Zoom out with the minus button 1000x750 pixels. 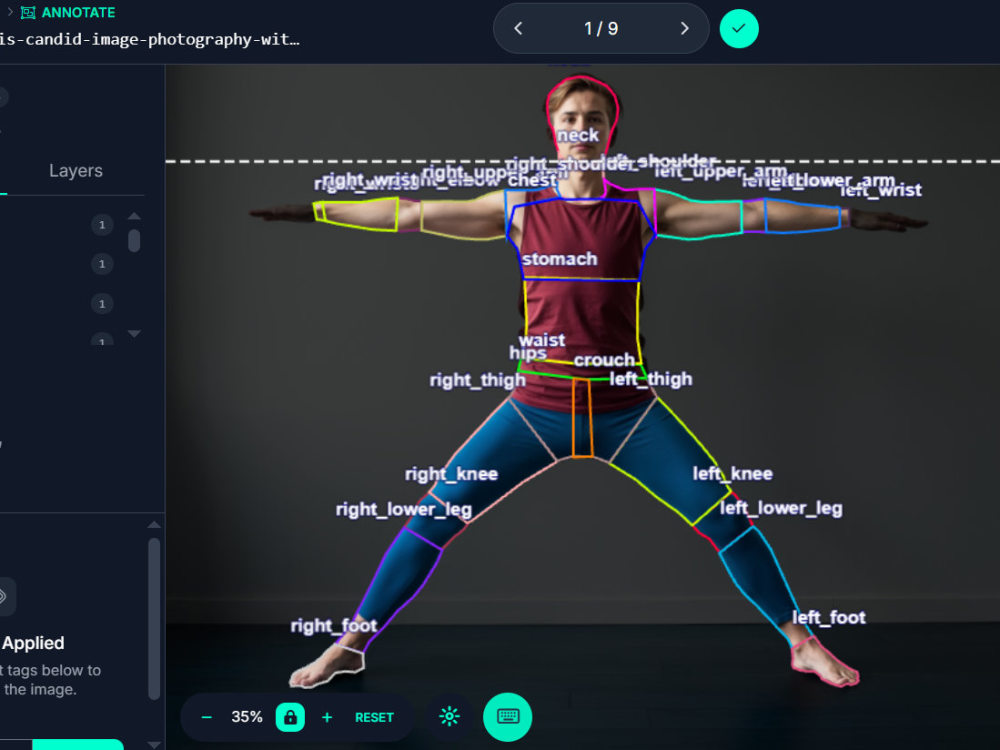(206, 717)
